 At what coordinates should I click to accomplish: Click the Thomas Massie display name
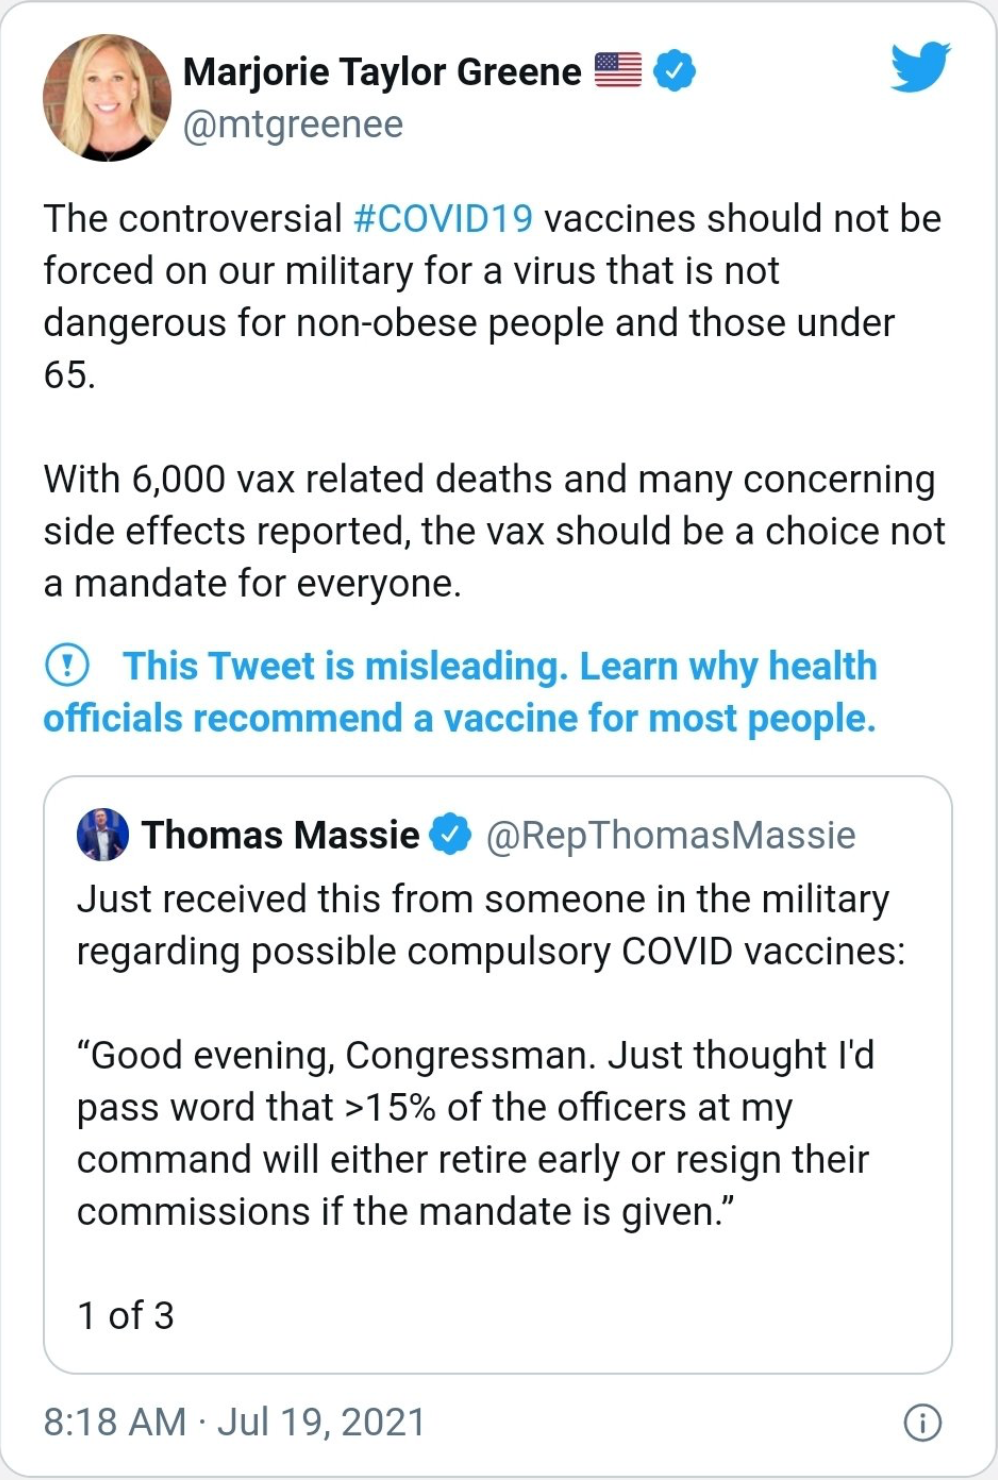(x=281, y=834)
